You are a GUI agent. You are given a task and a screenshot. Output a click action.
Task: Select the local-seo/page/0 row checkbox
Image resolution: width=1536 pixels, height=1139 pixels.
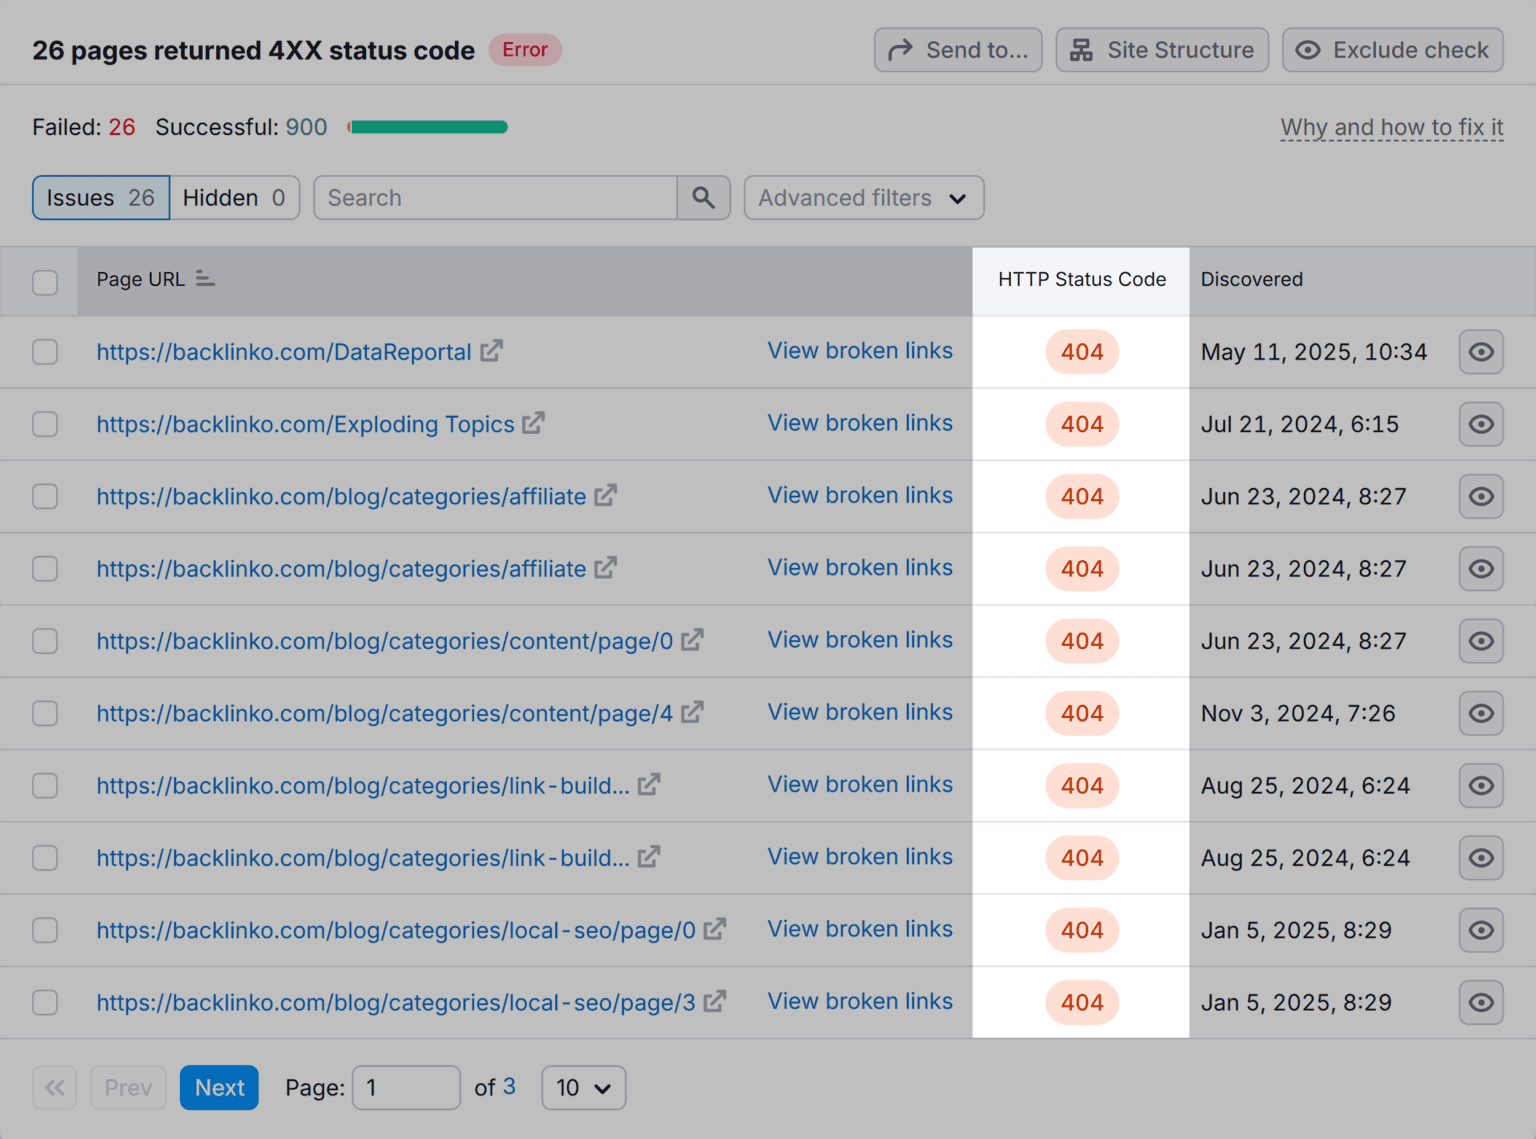(45, 930)
